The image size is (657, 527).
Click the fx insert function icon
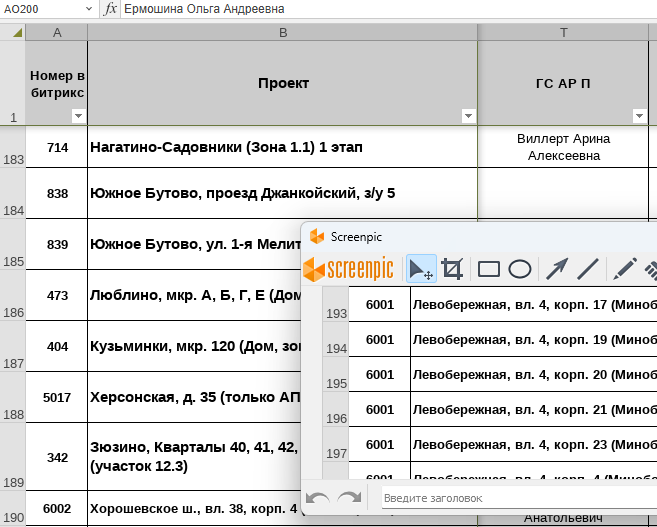pyautogui.click(x=110, y=9)
